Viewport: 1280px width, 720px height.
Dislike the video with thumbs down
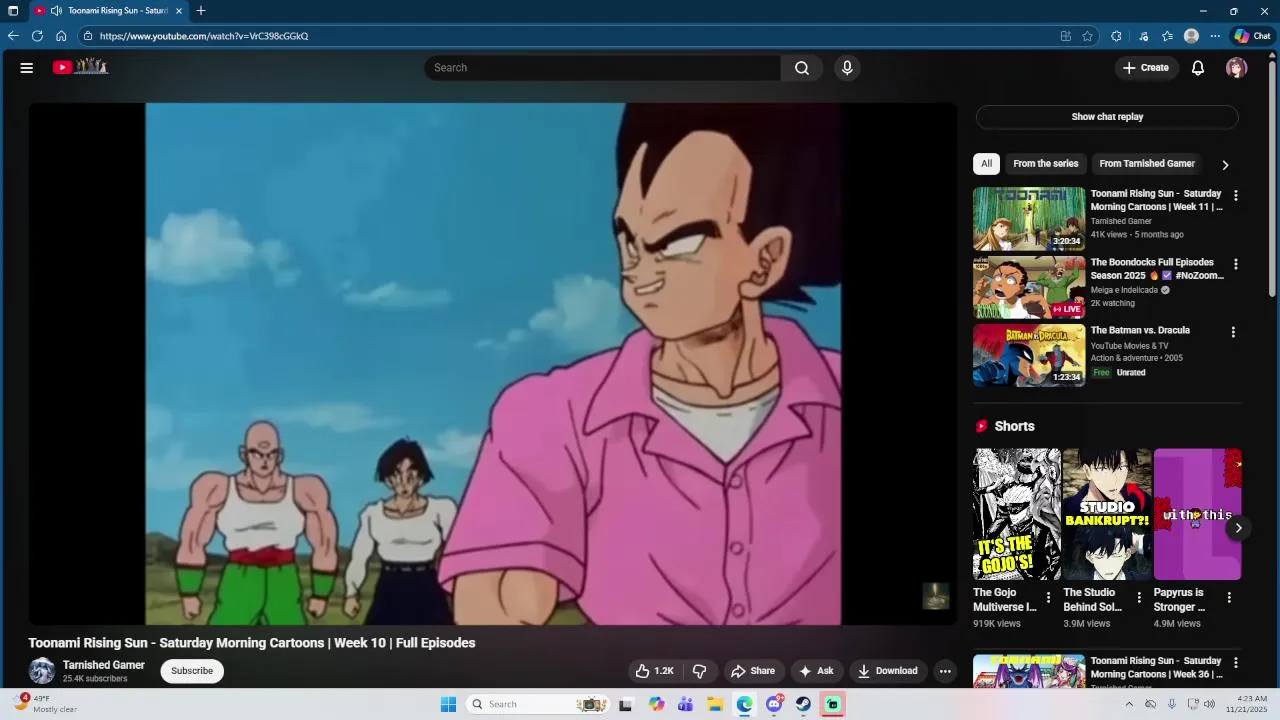pos(700,671)
